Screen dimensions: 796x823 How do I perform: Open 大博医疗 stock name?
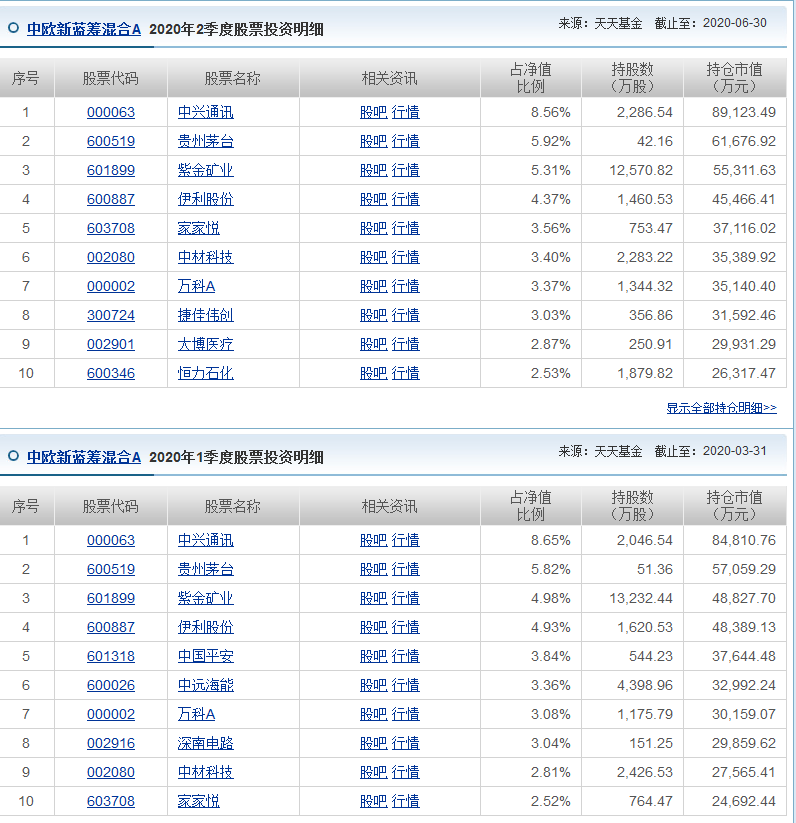coord(206,344)
